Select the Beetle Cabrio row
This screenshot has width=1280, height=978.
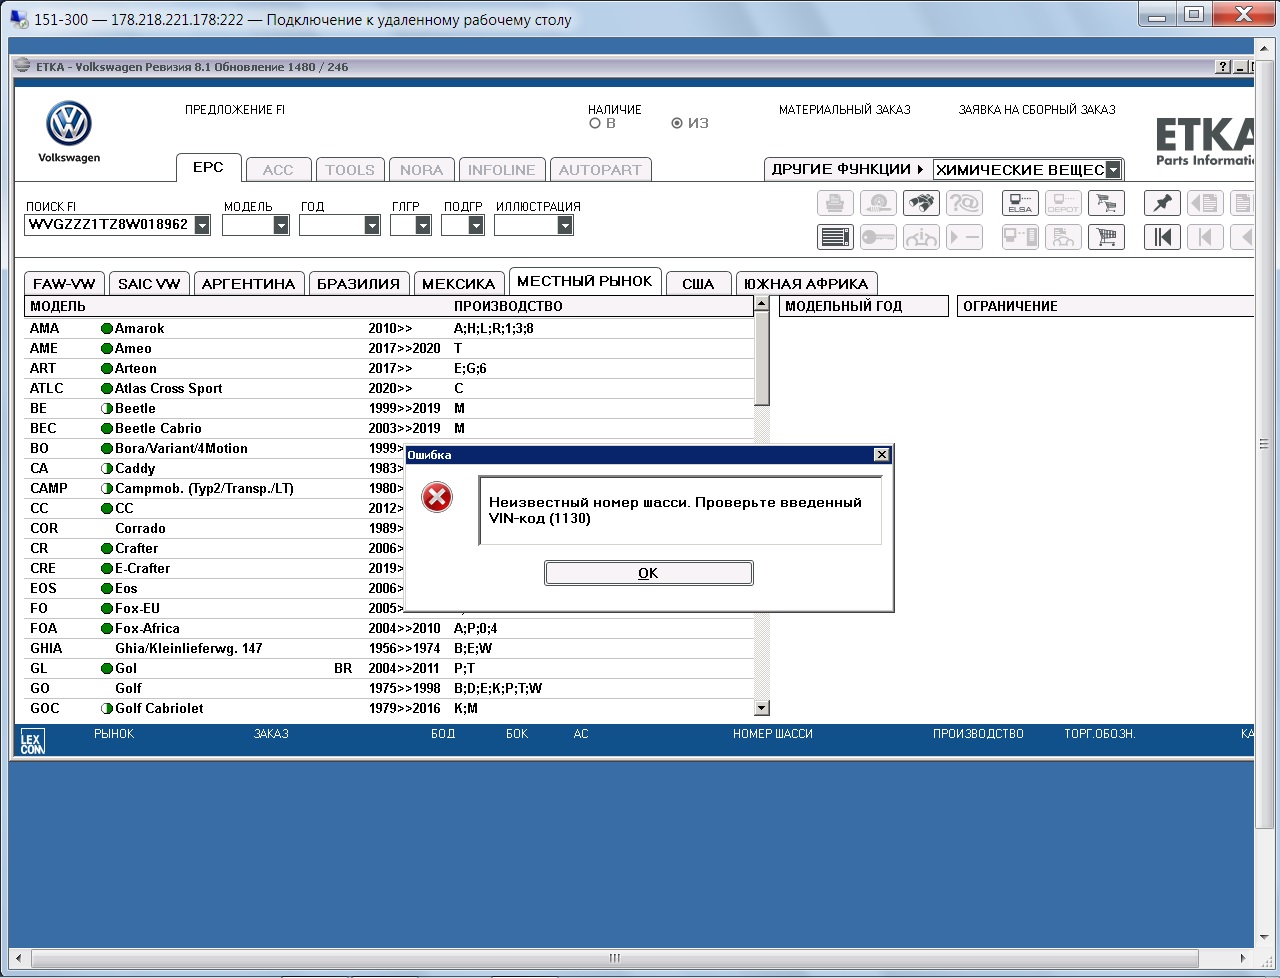[389, 428]
